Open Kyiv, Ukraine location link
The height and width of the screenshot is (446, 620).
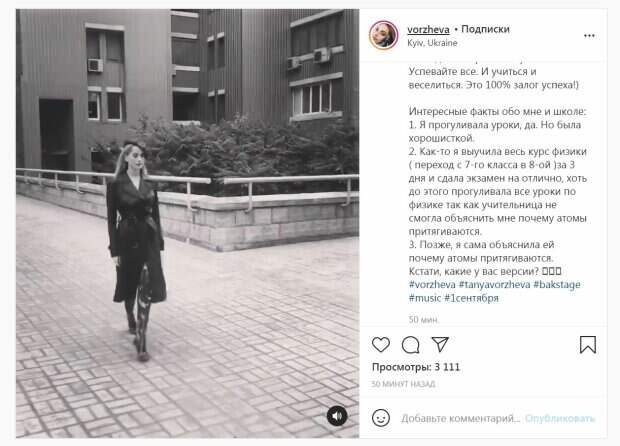(x=432, y=43)
